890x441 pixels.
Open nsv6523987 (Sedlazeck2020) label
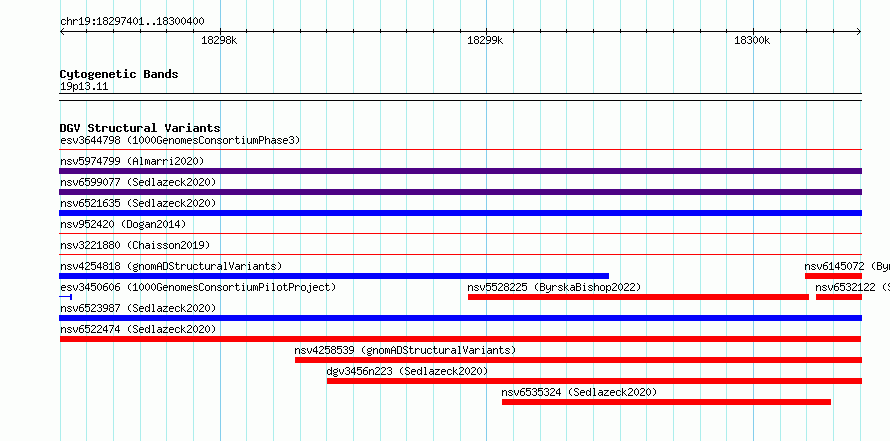click(x=138, y=308)
